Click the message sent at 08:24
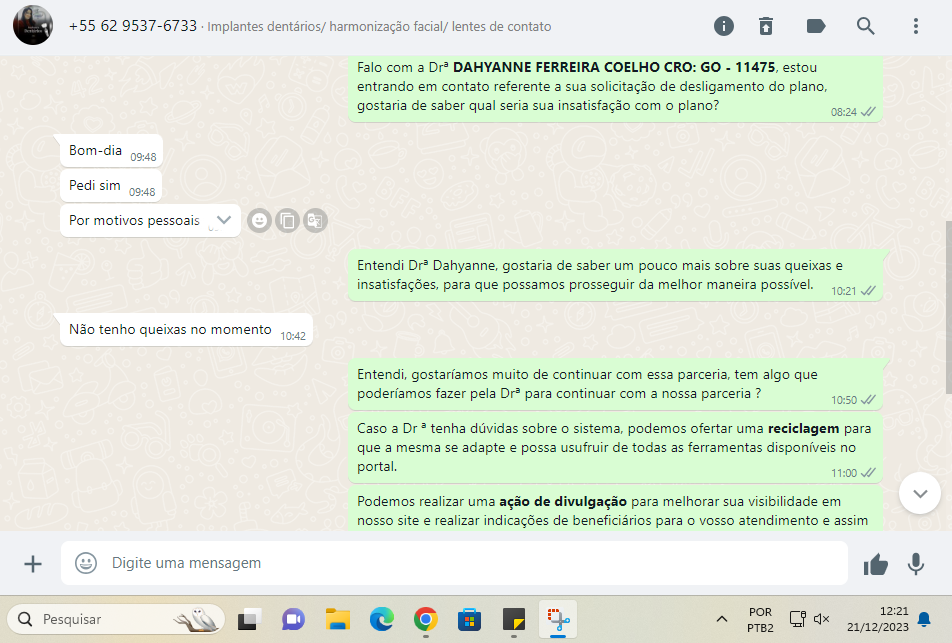Image resolution: width=952 pixels, height=643 pixels. click(x=615, y=89)
